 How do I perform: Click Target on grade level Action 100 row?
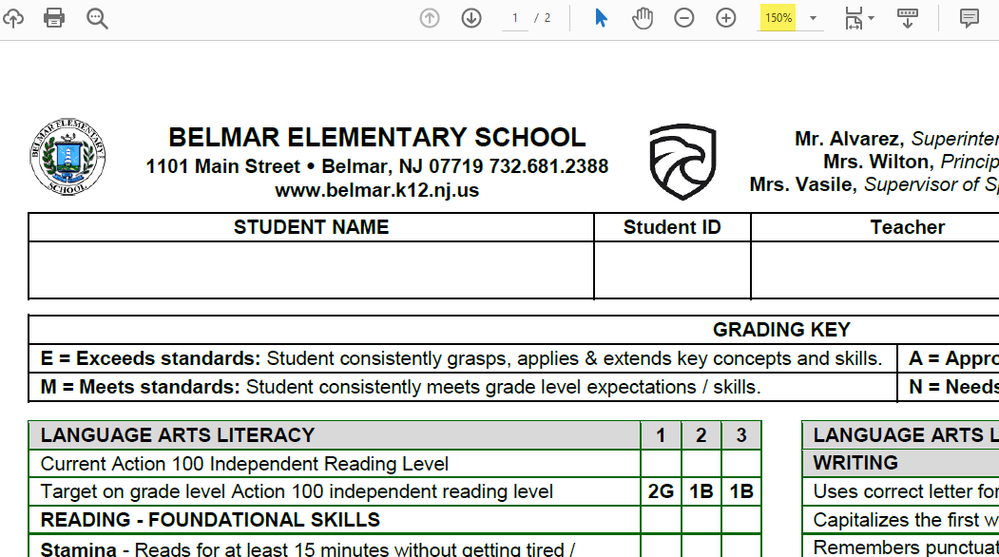pos(334,492)
